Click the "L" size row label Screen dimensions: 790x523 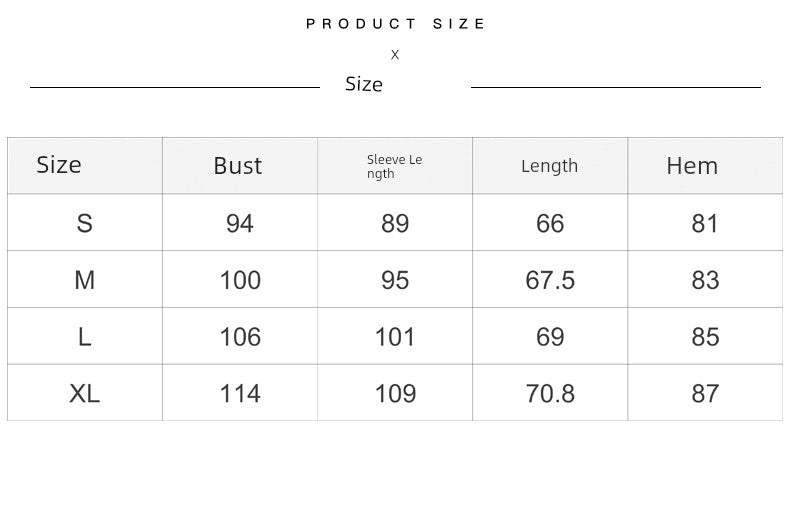tap(85, 337)
